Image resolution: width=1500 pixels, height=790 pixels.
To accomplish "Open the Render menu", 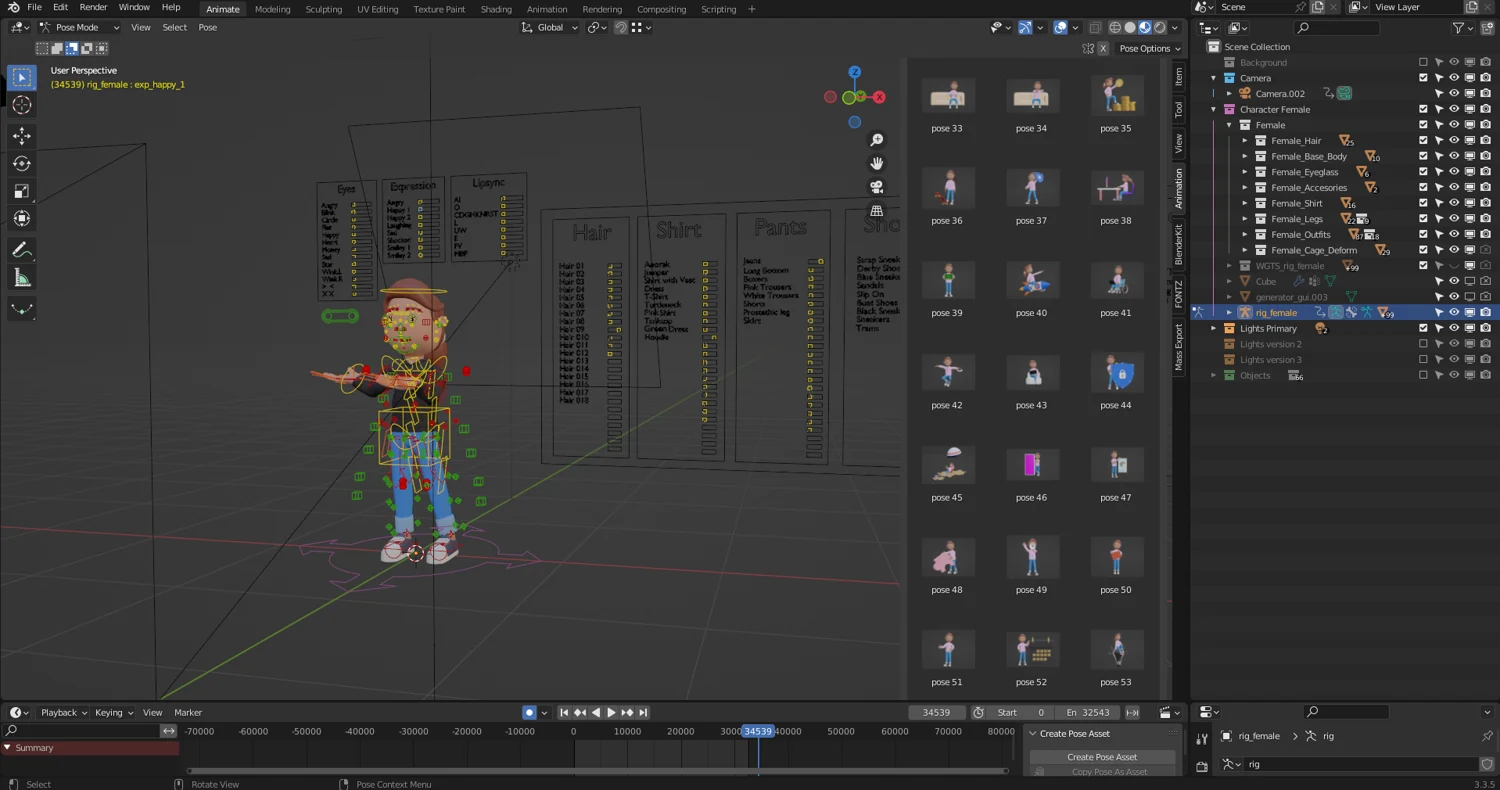I will (x=93, y=7).
